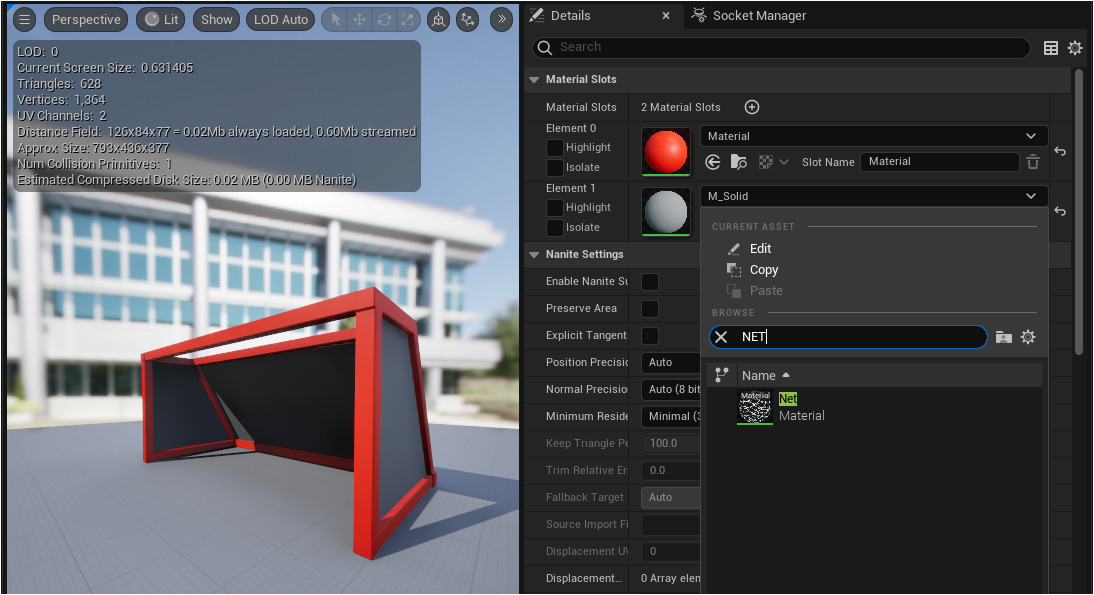Enable Highlight for Element 0
The height and width of the screenshot is (595, 1094).
click(x=555, y=147)
